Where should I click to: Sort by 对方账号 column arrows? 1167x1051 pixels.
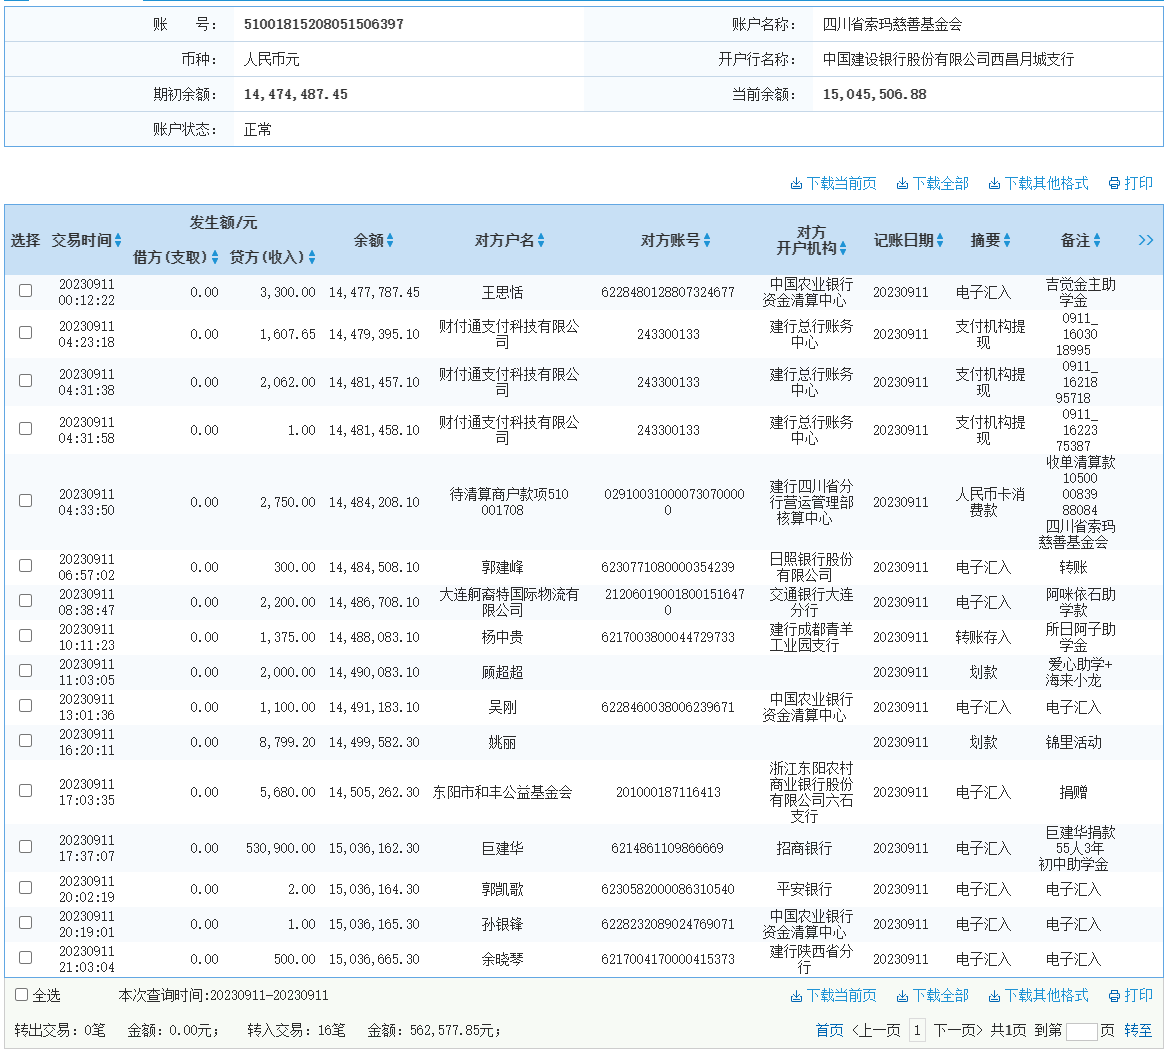coord(707,240)
